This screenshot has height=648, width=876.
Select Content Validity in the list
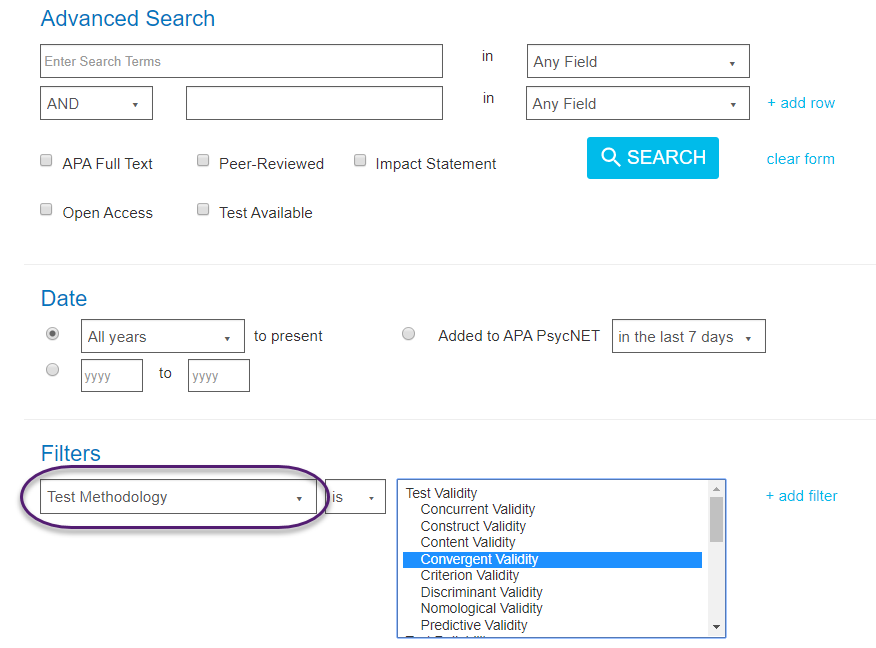click(468, 542)
